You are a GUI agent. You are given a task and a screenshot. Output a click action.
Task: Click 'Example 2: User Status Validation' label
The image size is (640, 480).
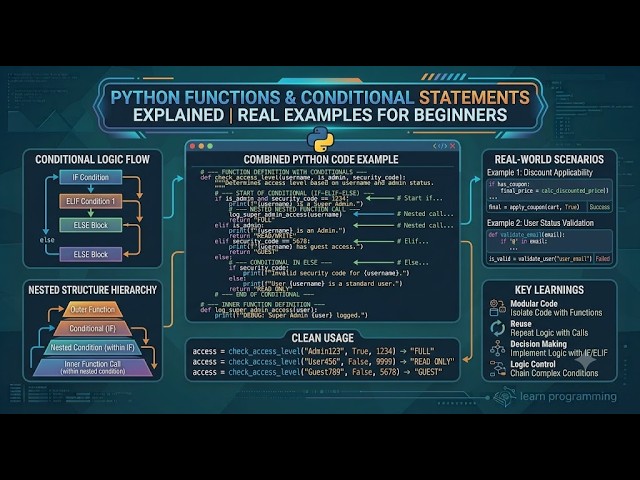(540, 223)
